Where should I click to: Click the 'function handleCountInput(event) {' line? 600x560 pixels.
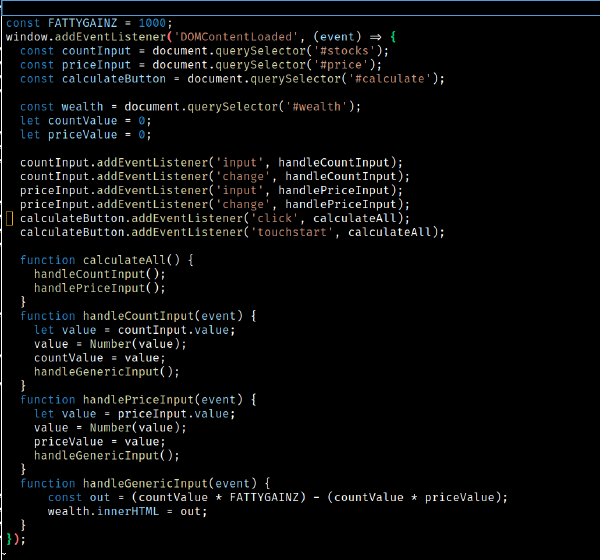[139, 316]
